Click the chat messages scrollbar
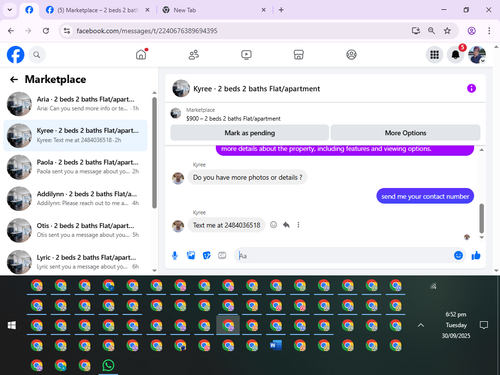The width and height of the screenshot is (500, 375). tap(481, 218)
